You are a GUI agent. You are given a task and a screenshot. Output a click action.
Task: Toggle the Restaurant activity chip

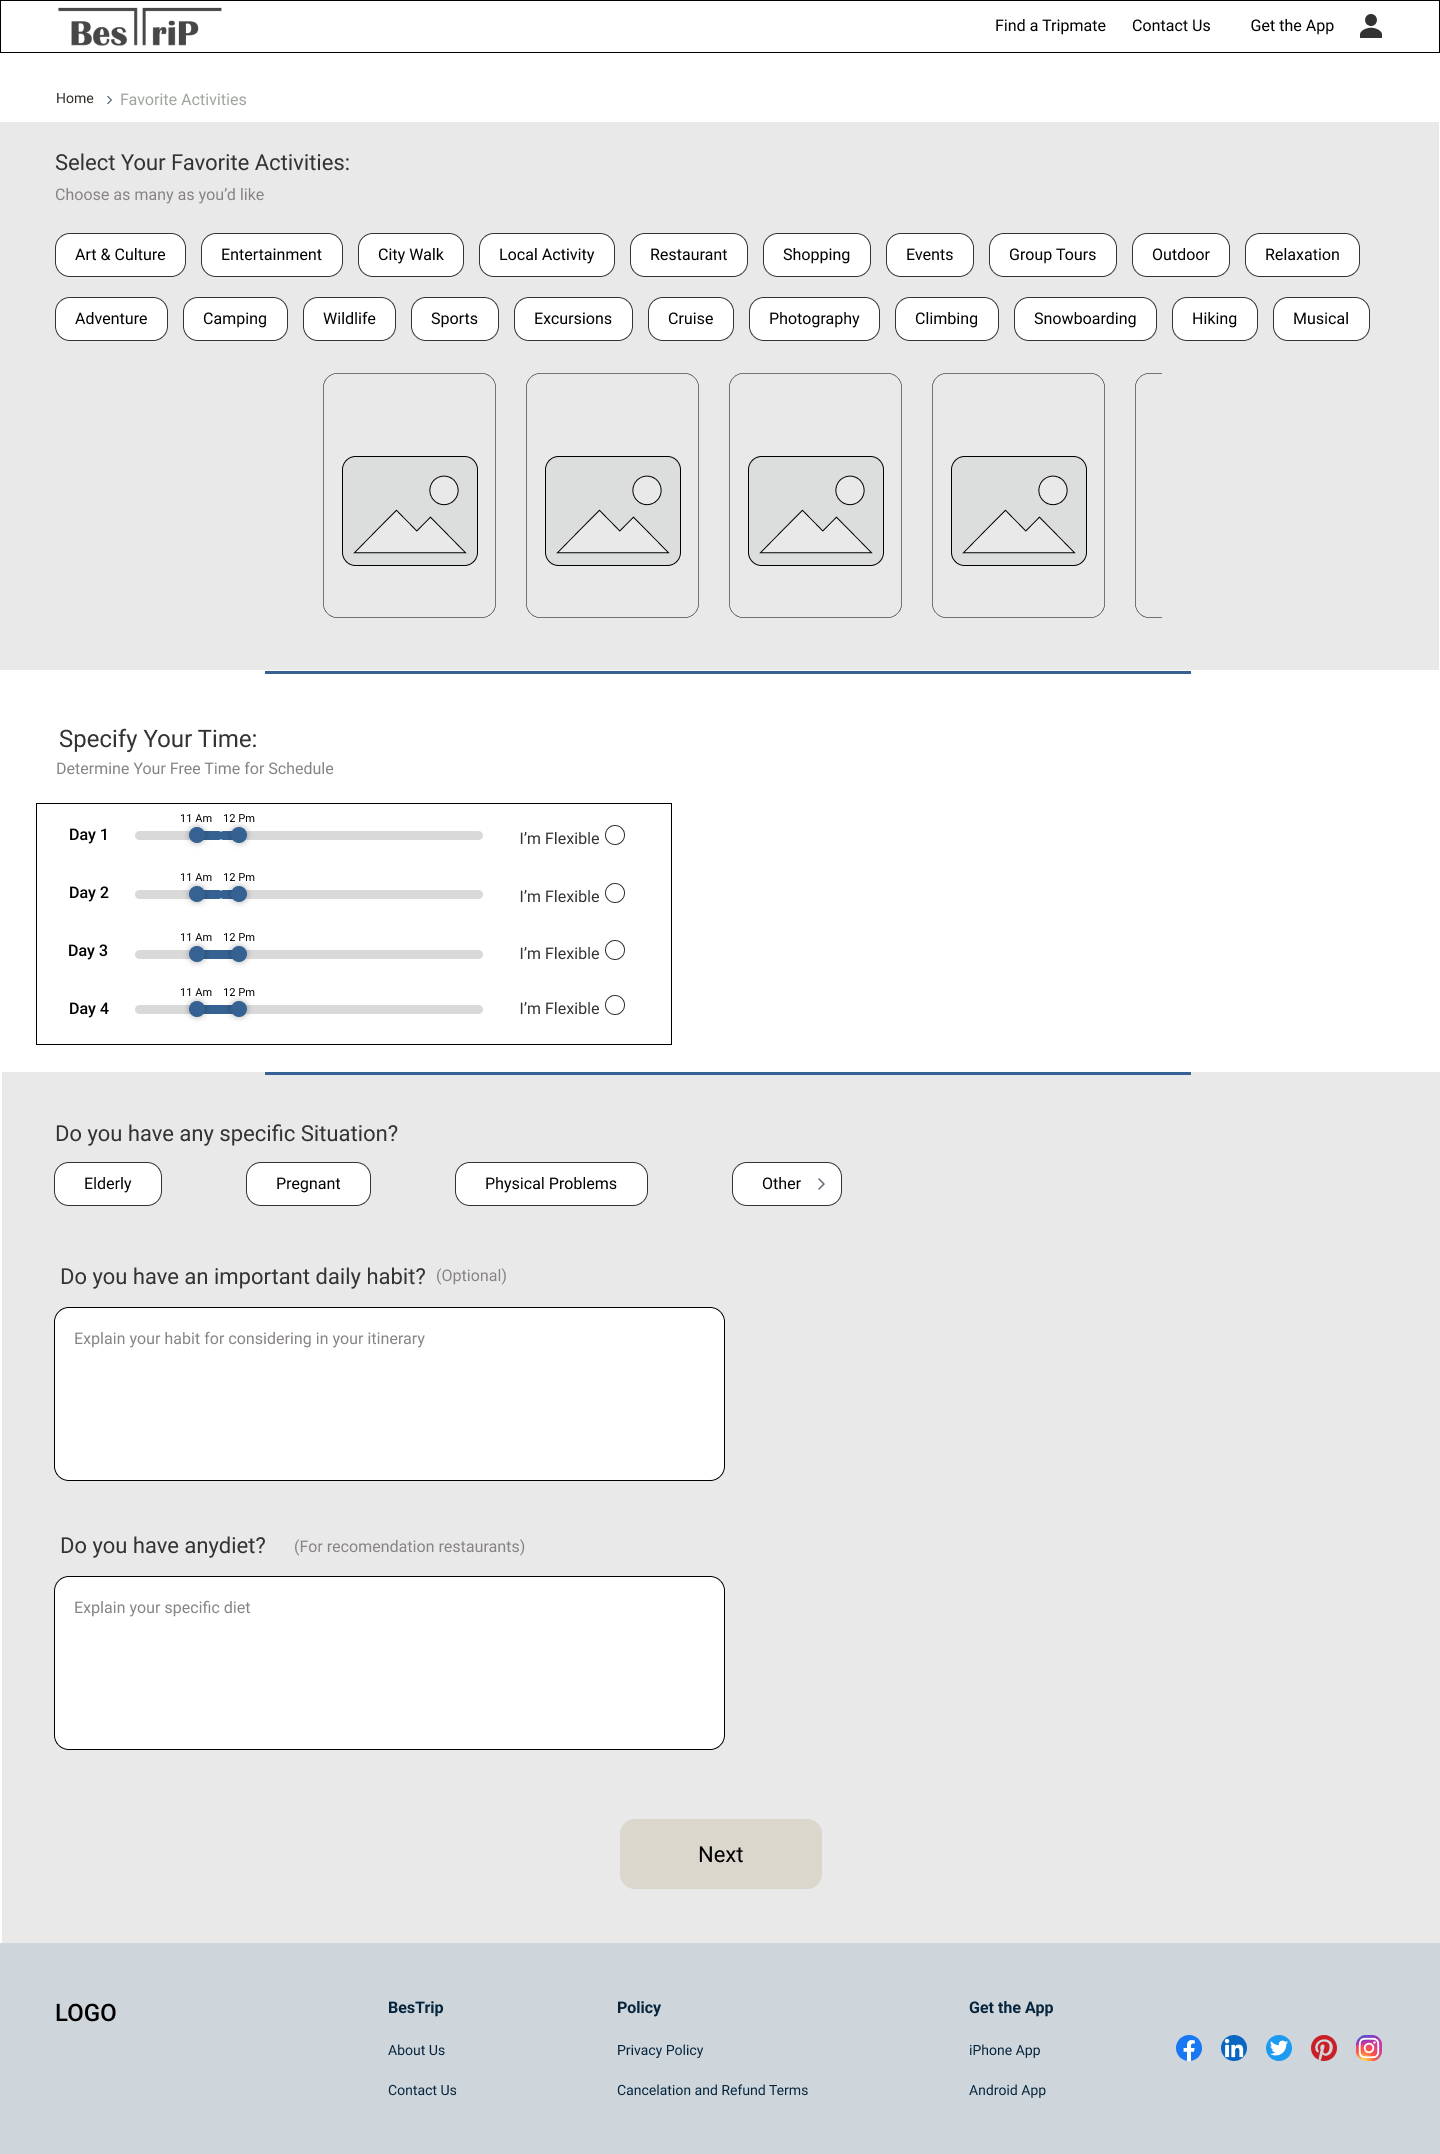(x=689, y=255)
